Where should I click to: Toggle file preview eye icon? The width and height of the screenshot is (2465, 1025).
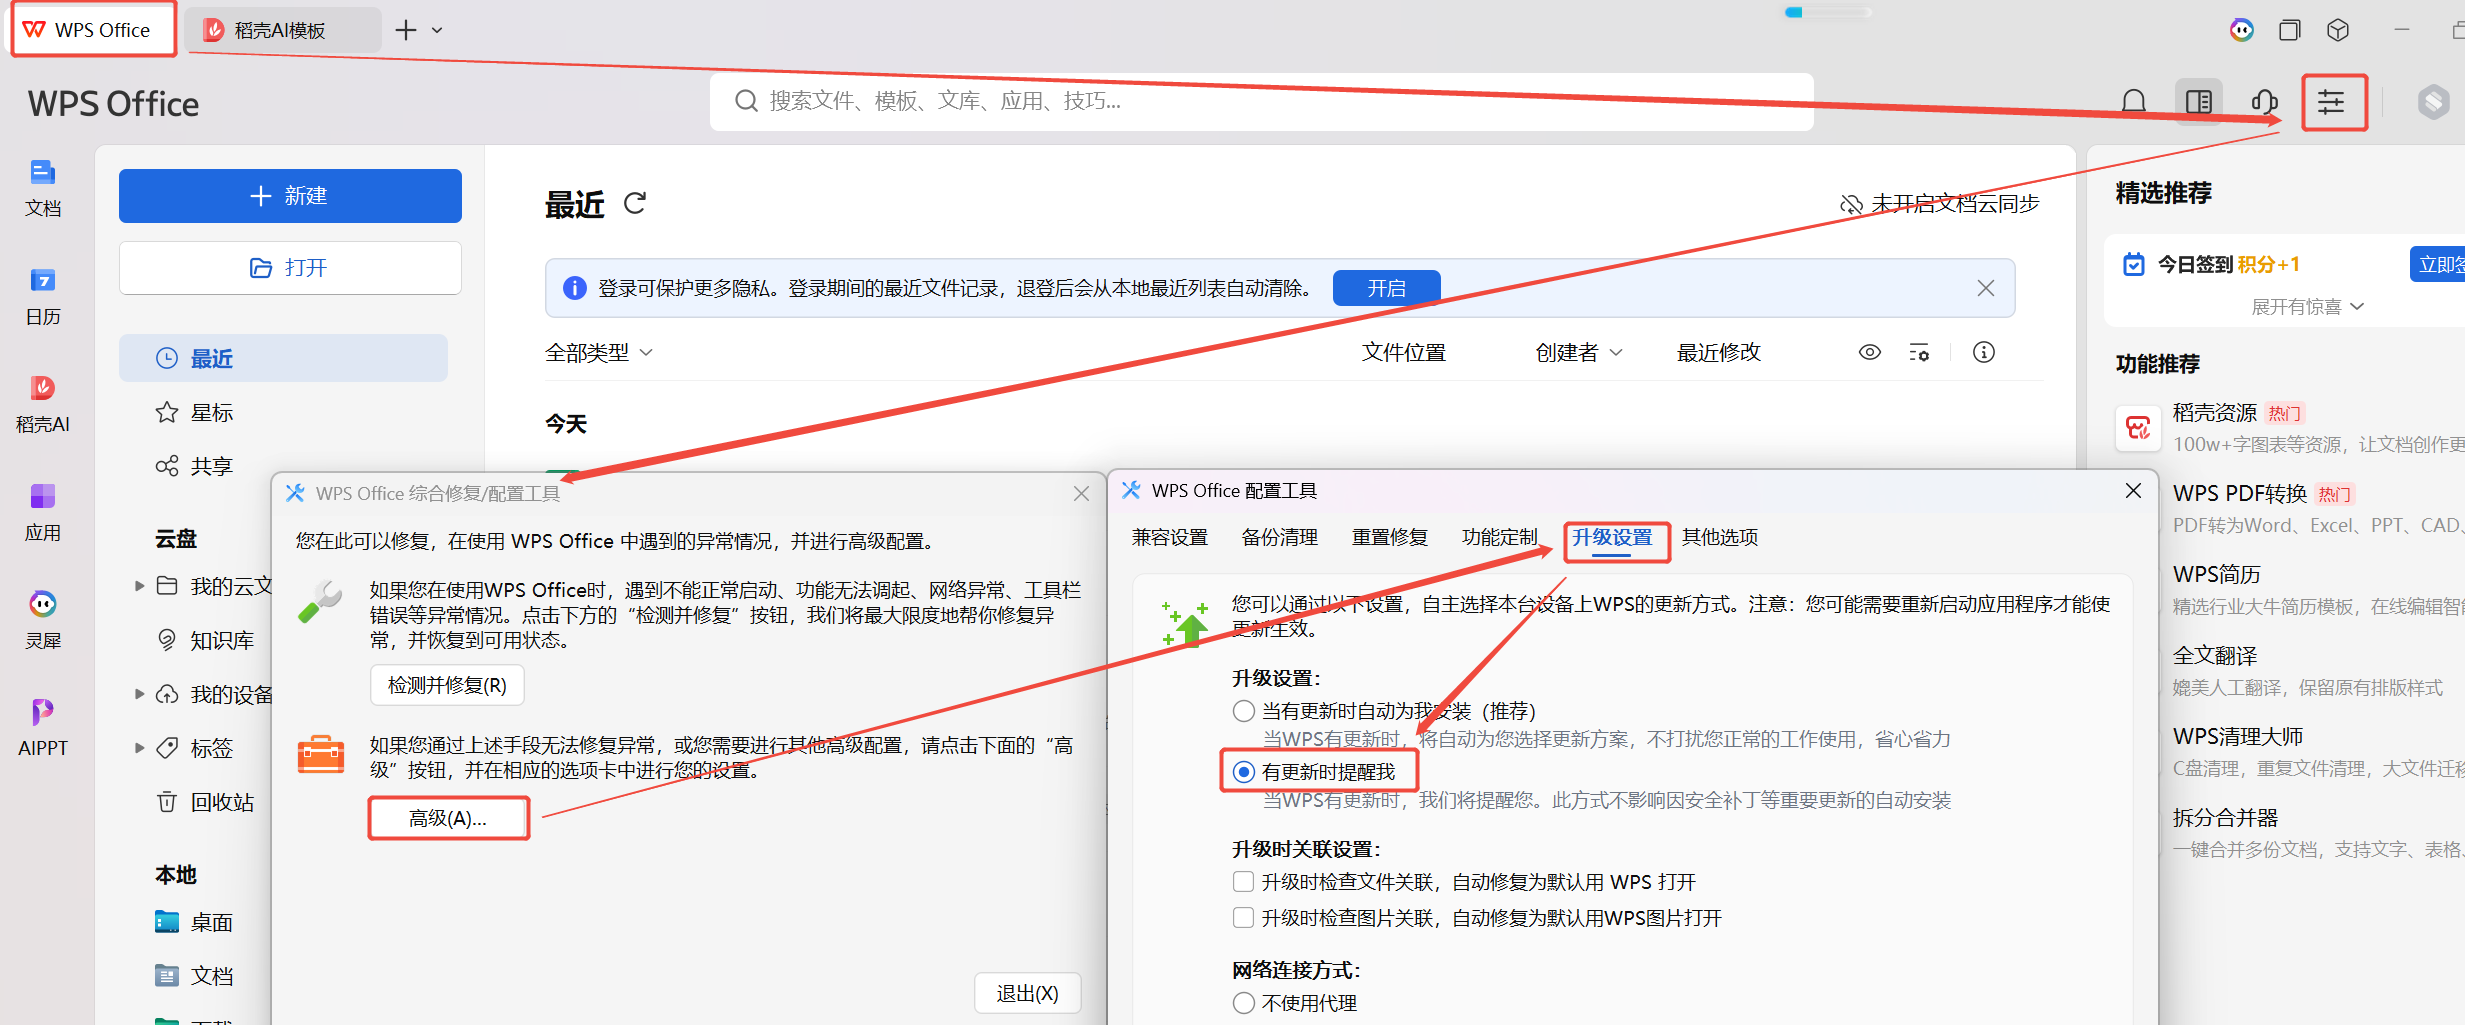1870,352
